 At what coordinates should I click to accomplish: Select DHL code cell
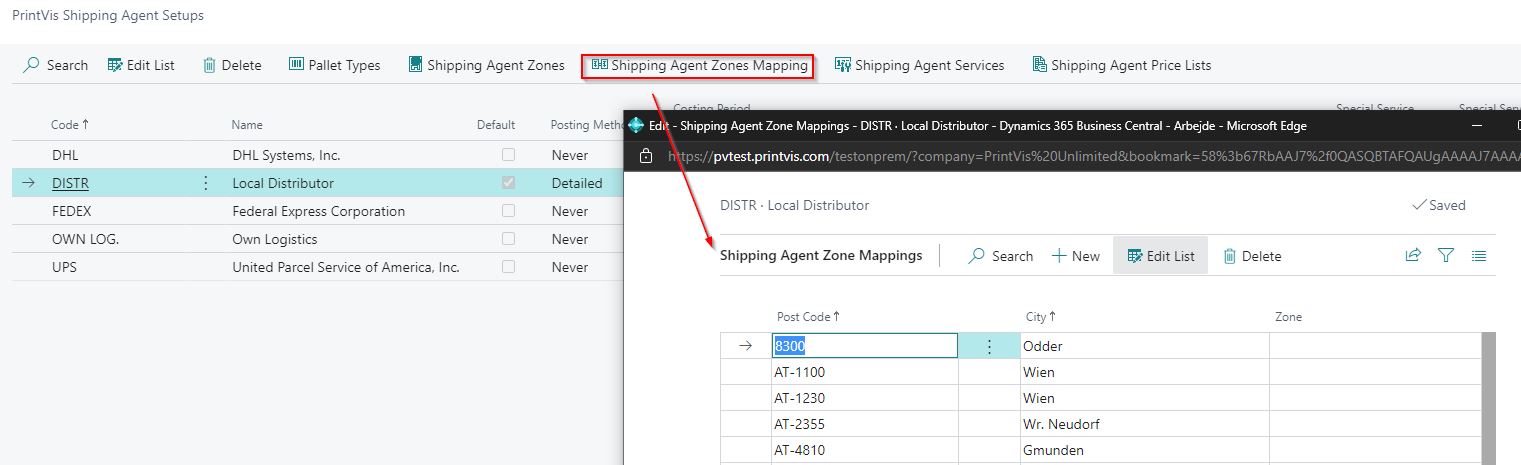65,155
